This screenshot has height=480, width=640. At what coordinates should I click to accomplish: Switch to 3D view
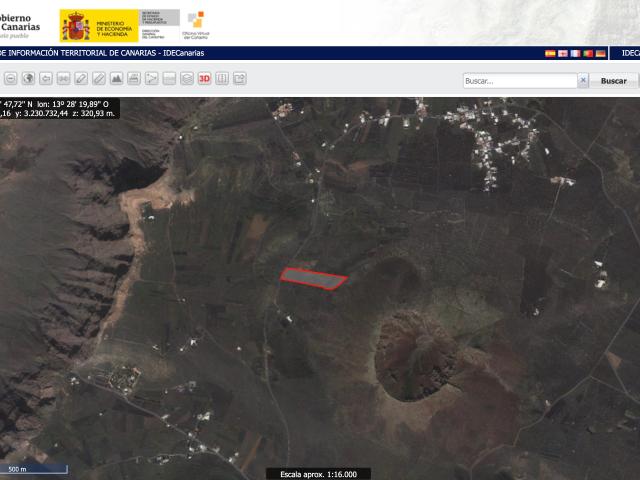pyautogui.click(x=204, y=78)
